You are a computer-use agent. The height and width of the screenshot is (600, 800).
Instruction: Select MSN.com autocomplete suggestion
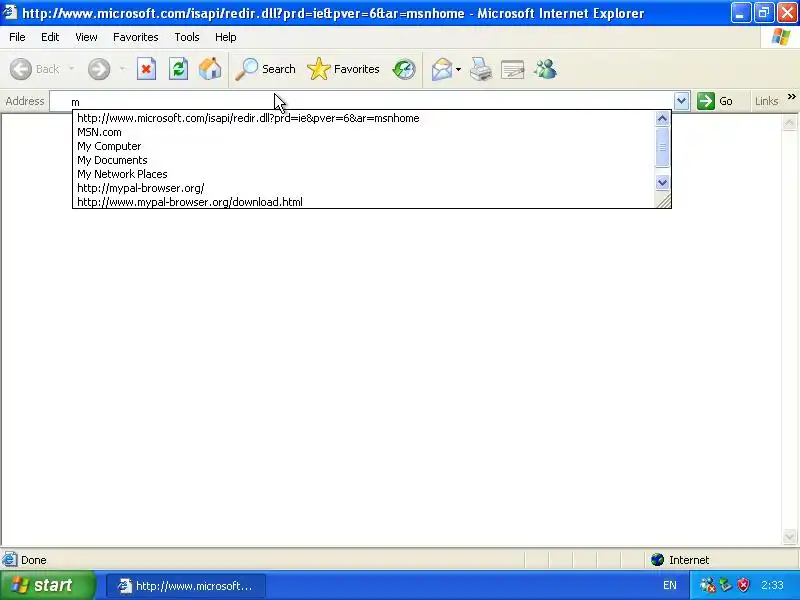tap(363, 132)
